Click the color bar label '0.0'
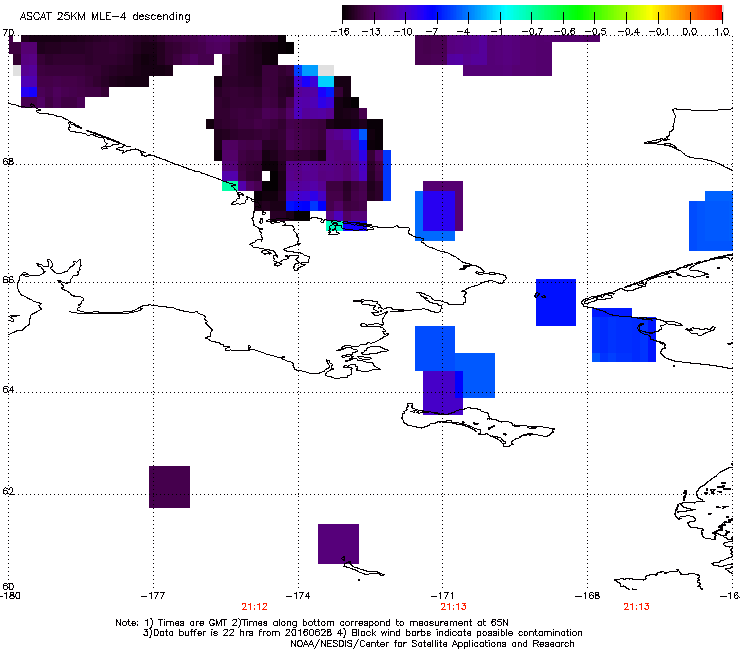The image size is (740, 650). click(690, 32)
